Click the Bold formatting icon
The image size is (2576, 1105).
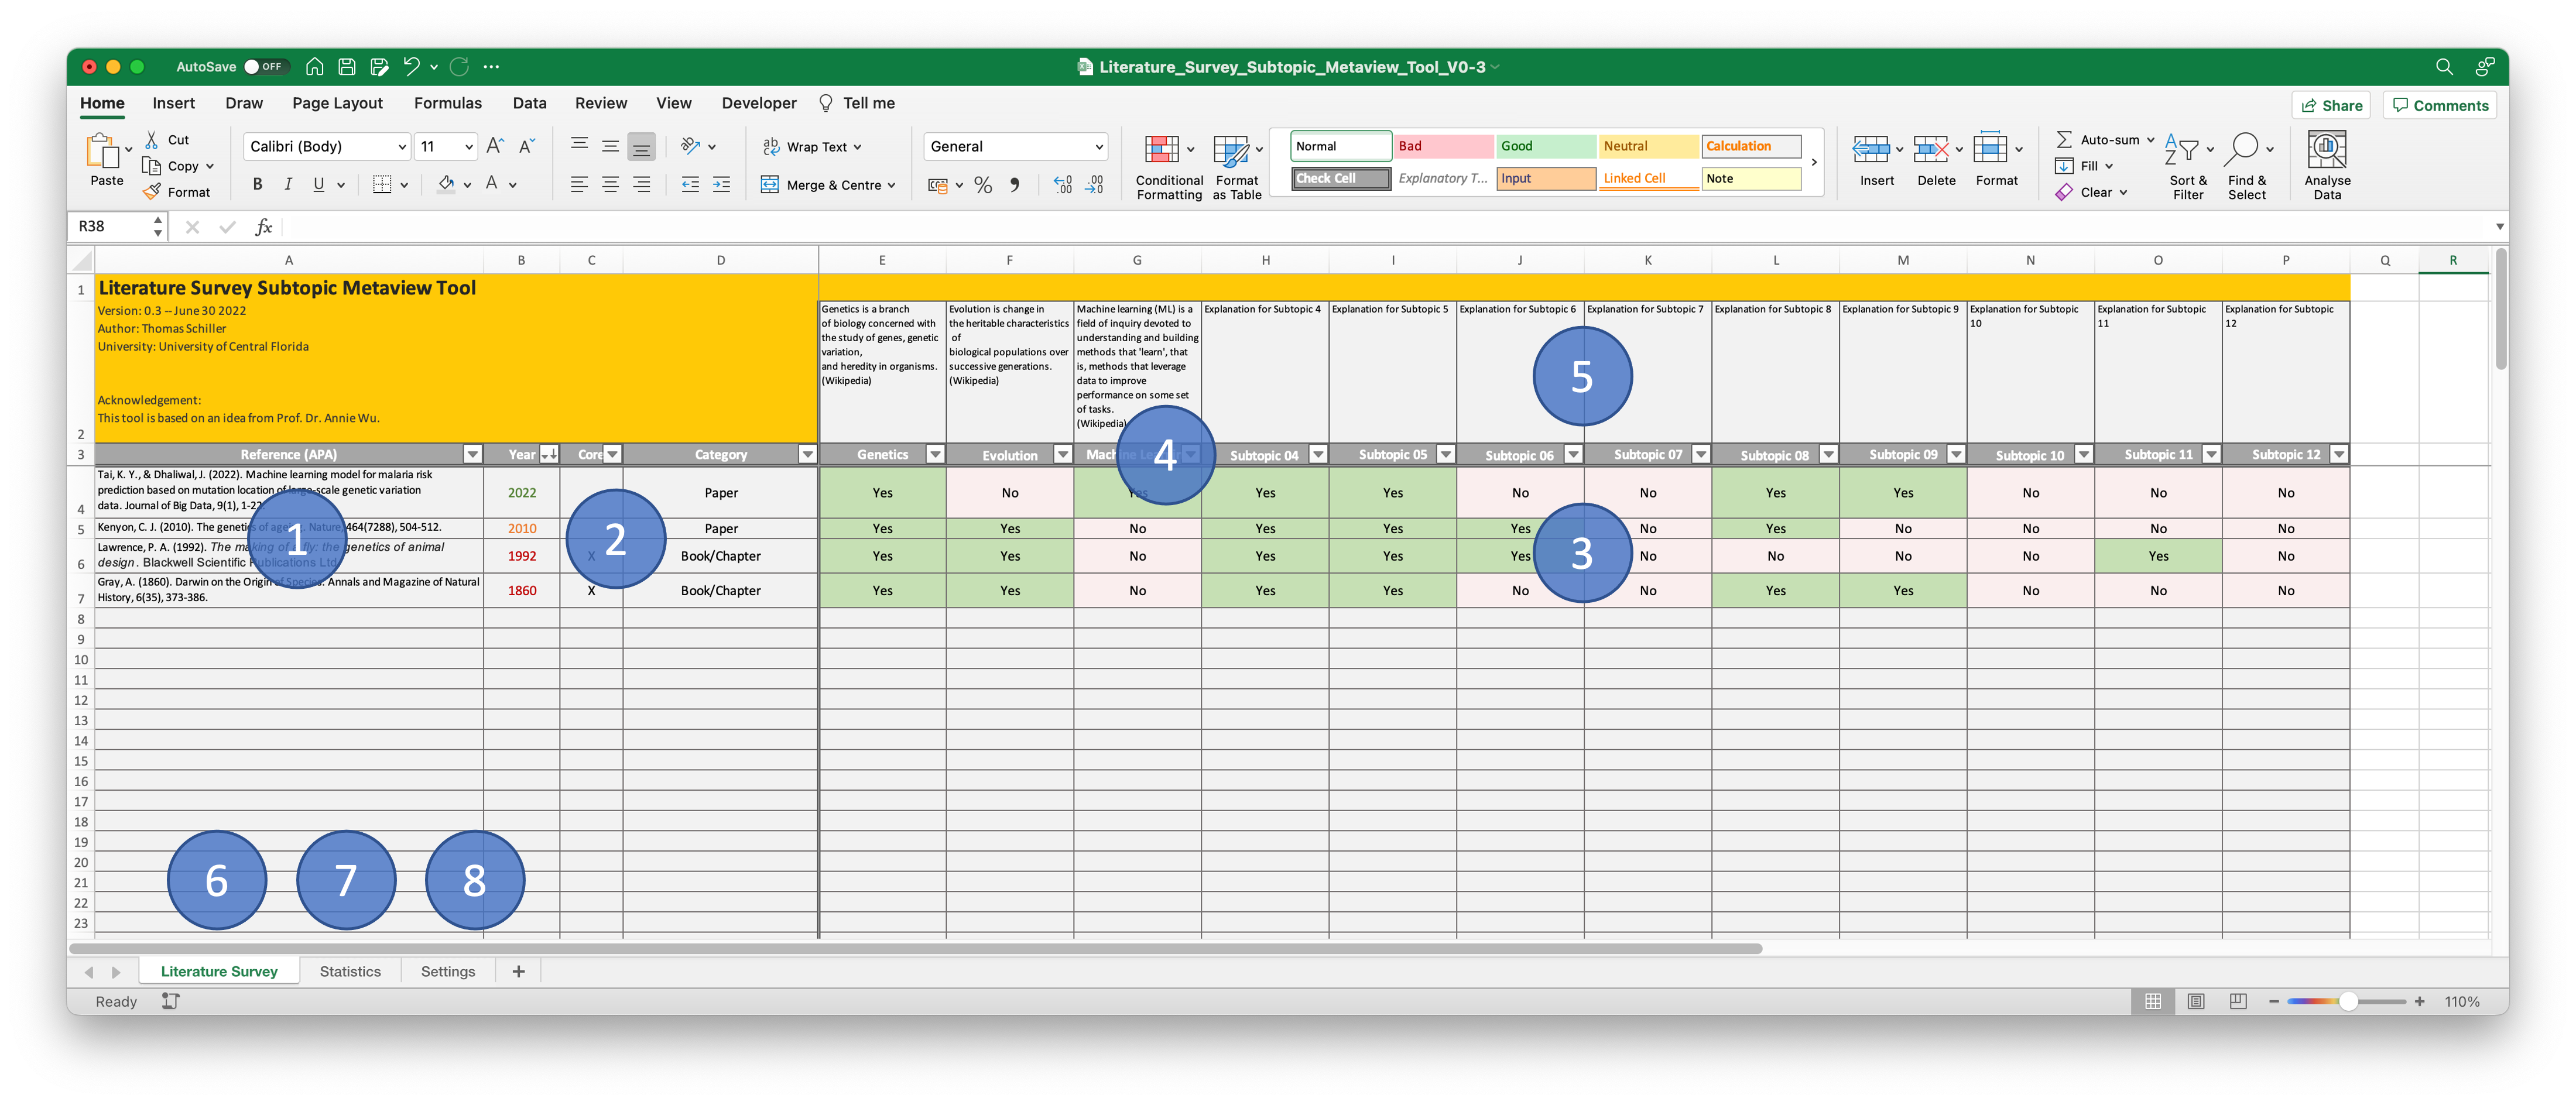257,184
